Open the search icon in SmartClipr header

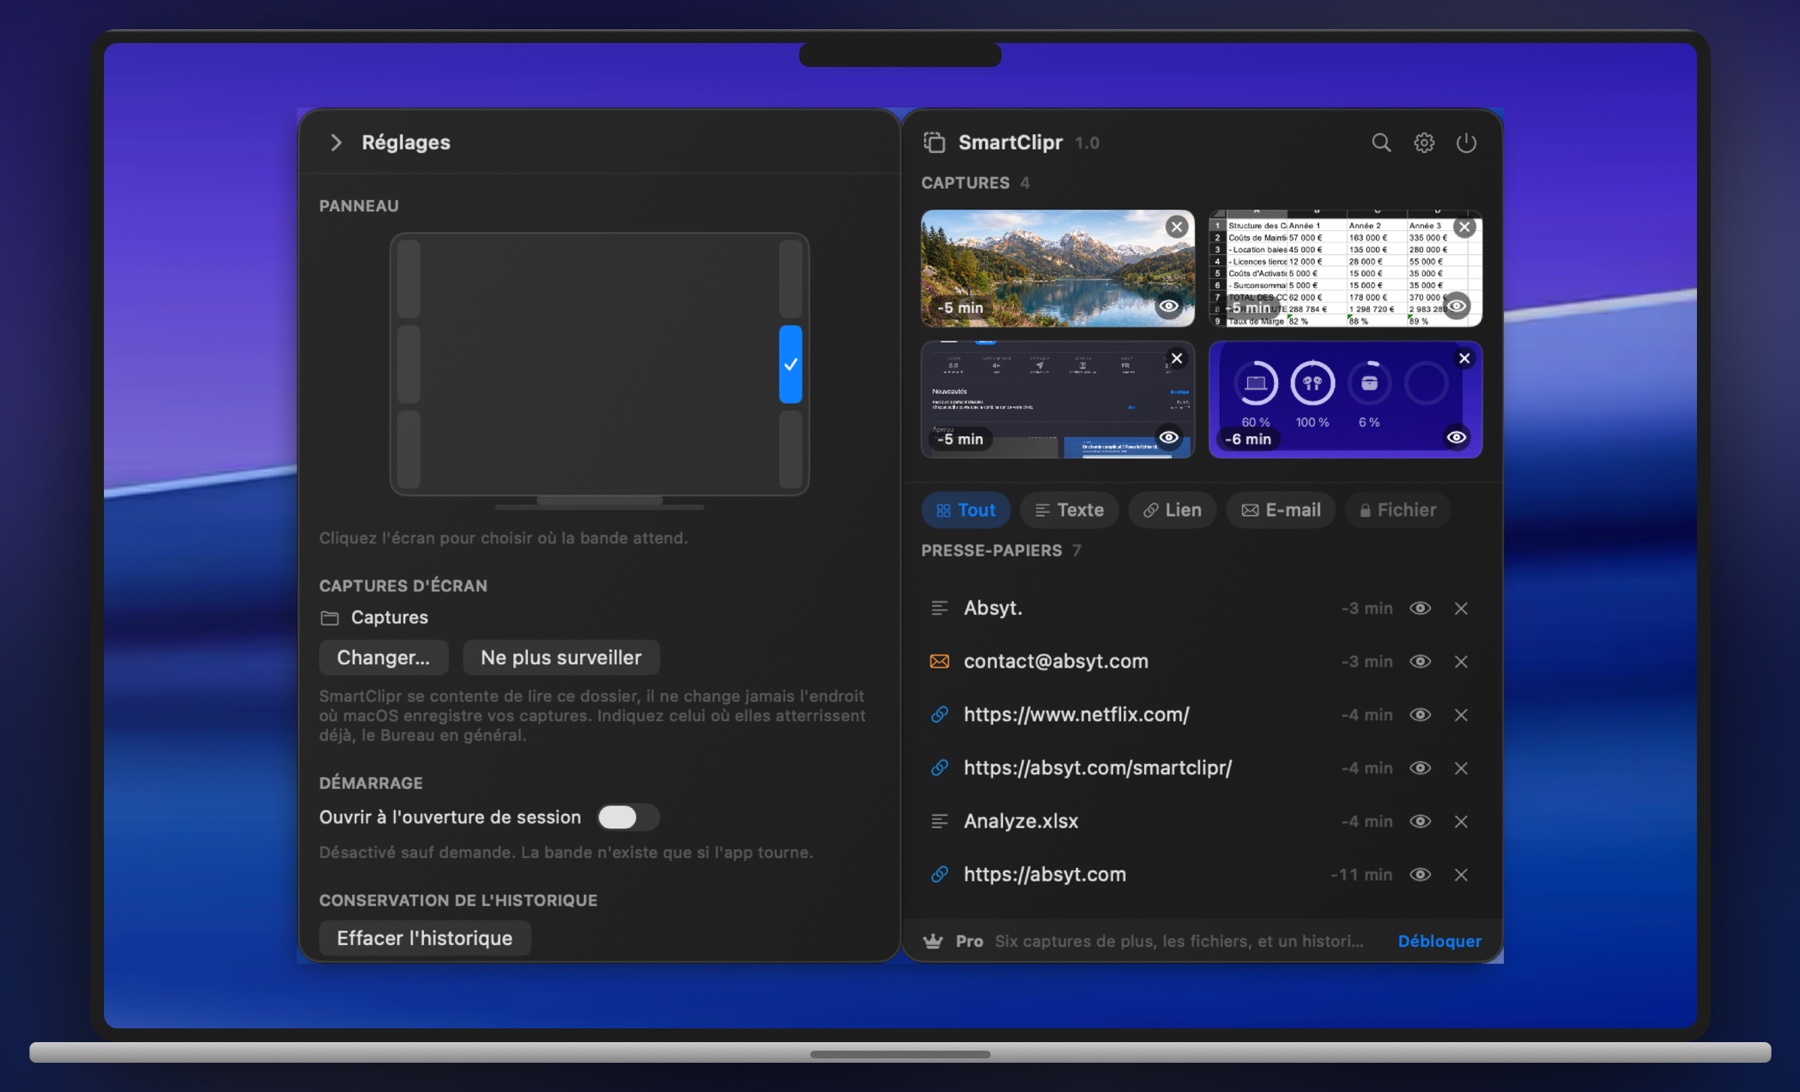[x=1380, y=142]
